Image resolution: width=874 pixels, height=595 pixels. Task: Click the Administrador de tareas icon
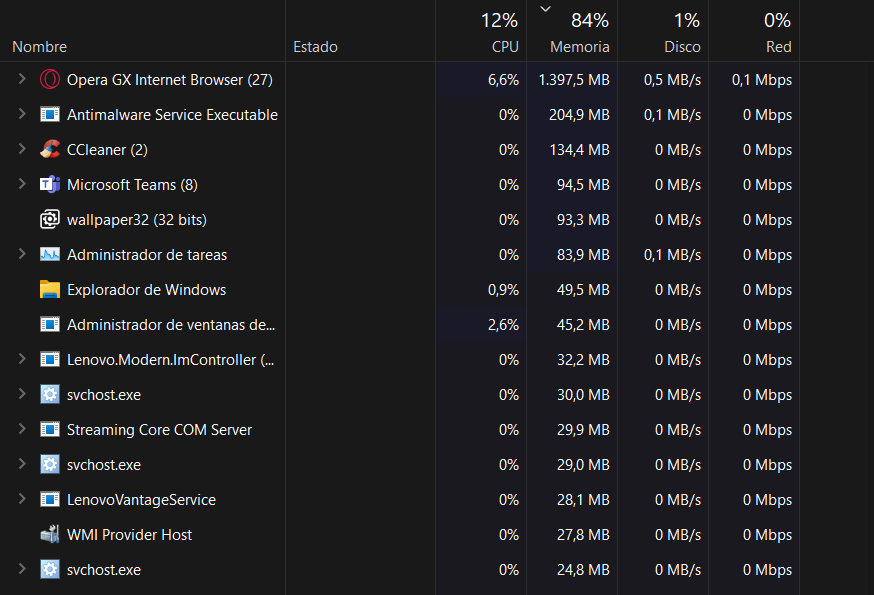tap(50, 254)
